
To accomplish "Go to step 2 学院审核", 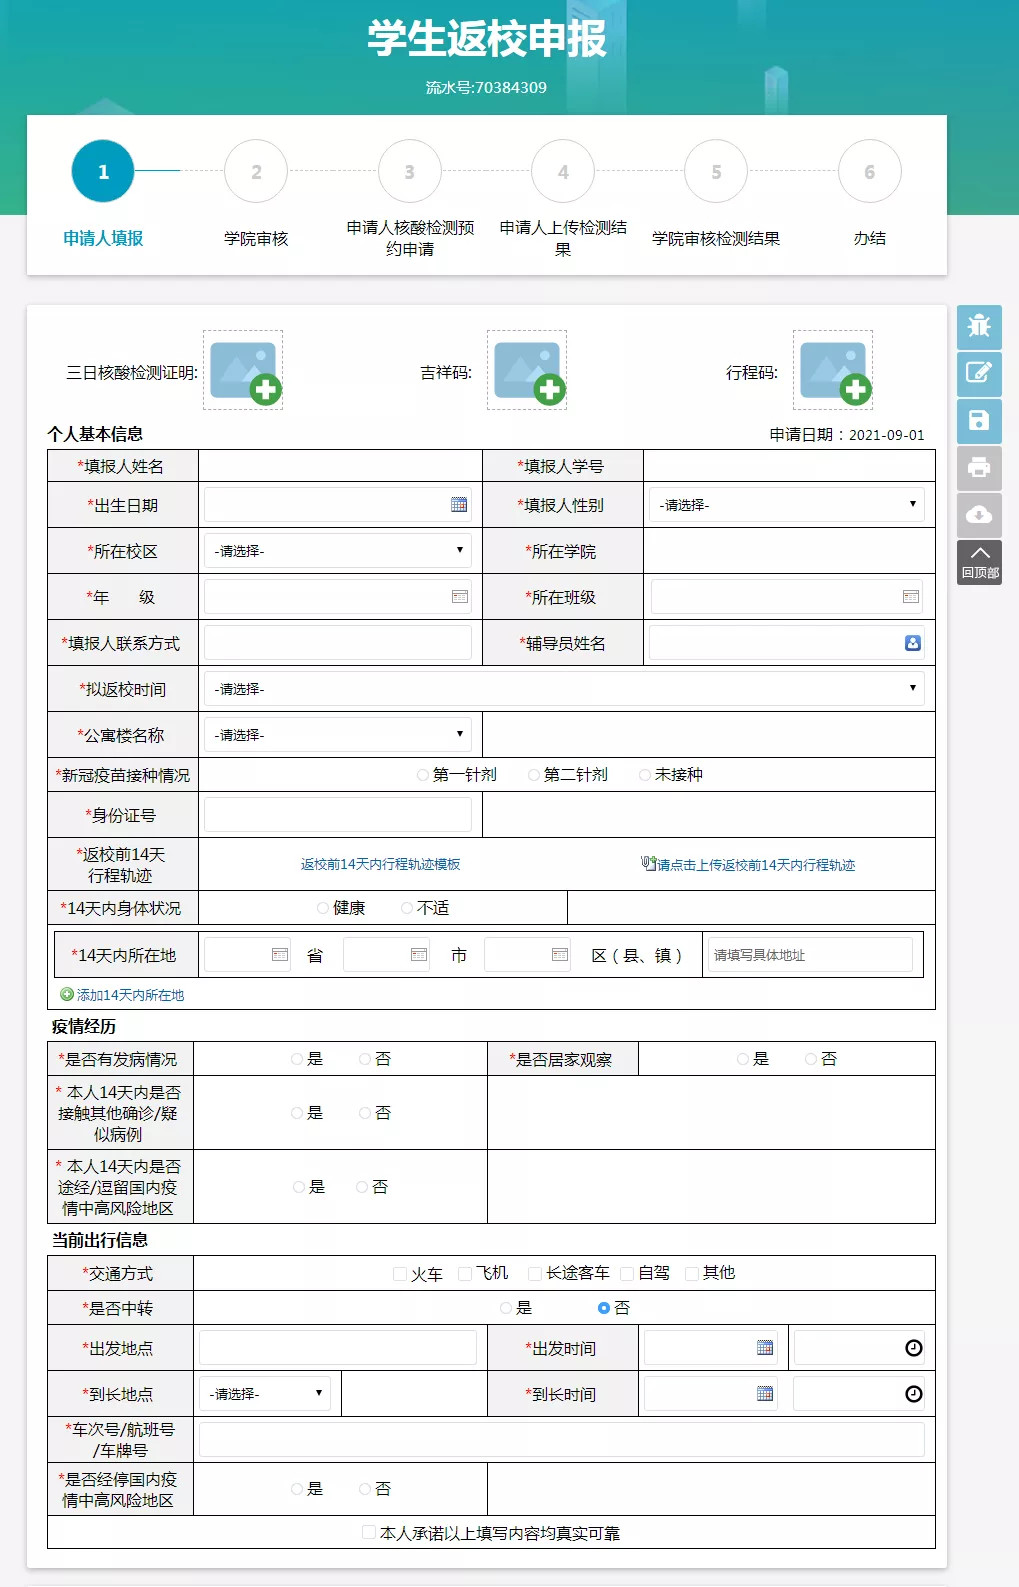I will [x=256, y=172].
